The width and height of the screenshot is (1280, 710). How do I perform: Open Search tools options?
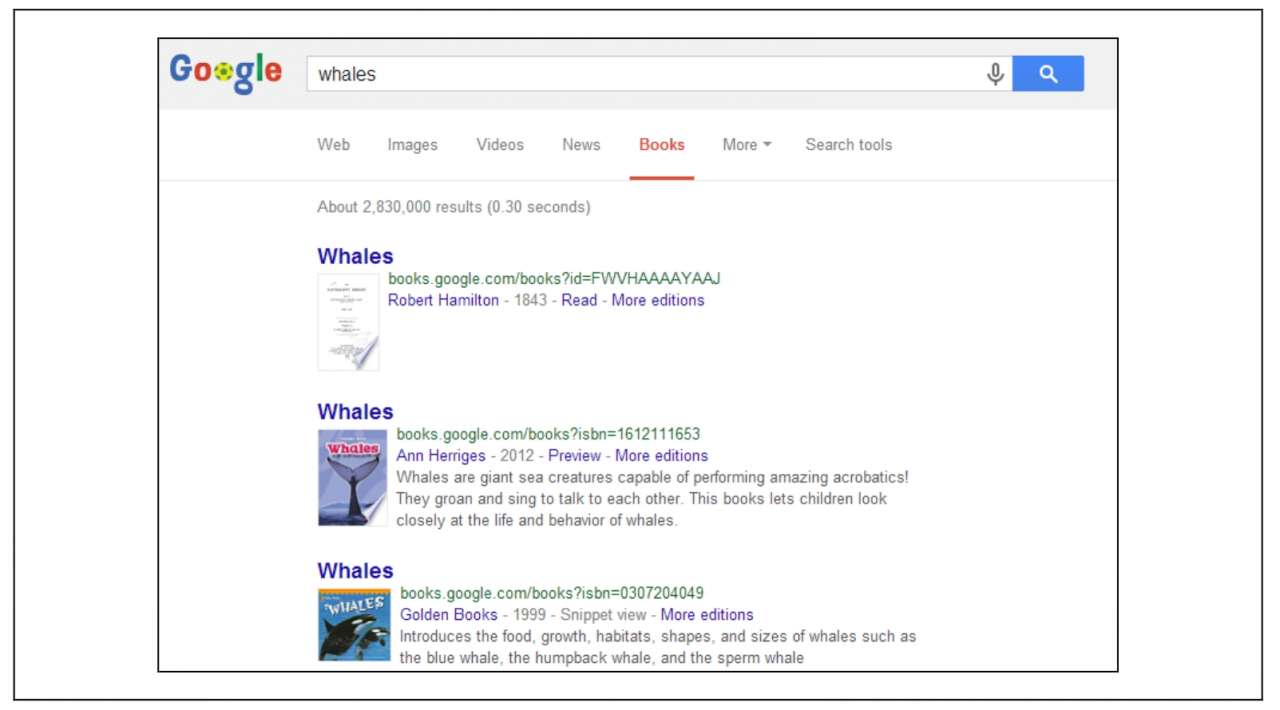pyautogui.click(x=848, y=144)
